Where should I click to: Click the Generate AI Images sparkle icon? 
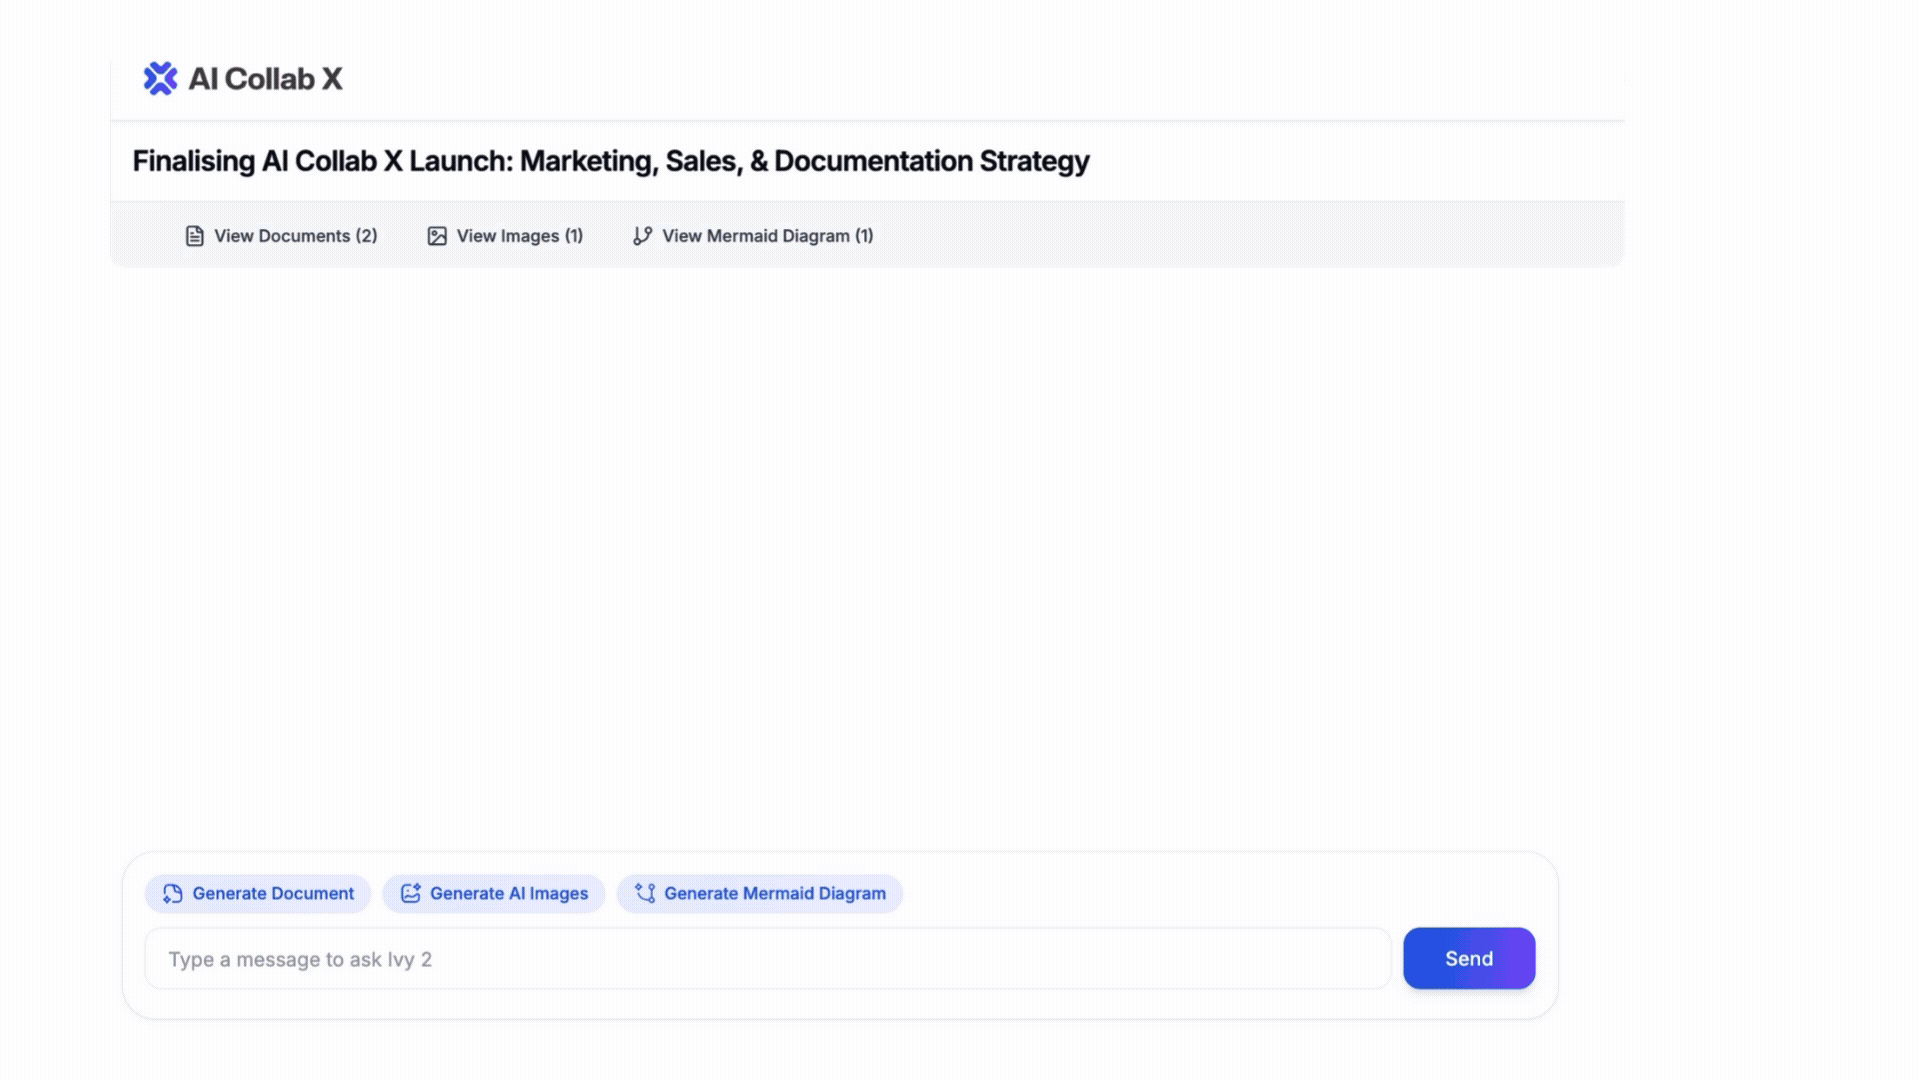410,893
